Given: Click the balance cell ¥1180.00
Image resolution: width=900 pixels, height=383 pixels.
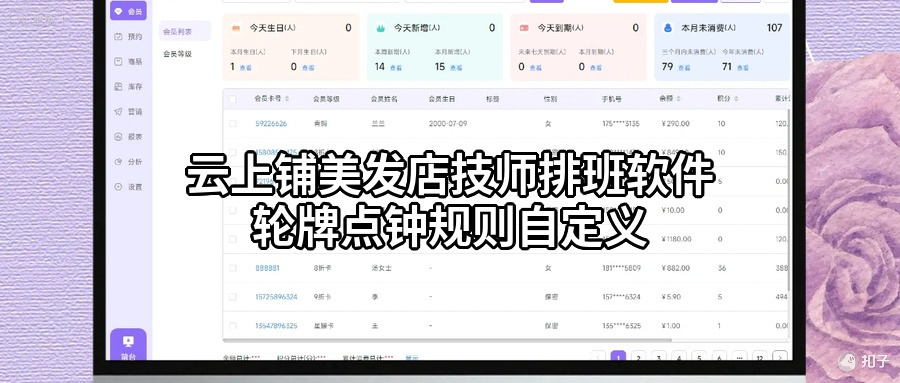Looking at the screenshot, I should click(x=677, y=239).
